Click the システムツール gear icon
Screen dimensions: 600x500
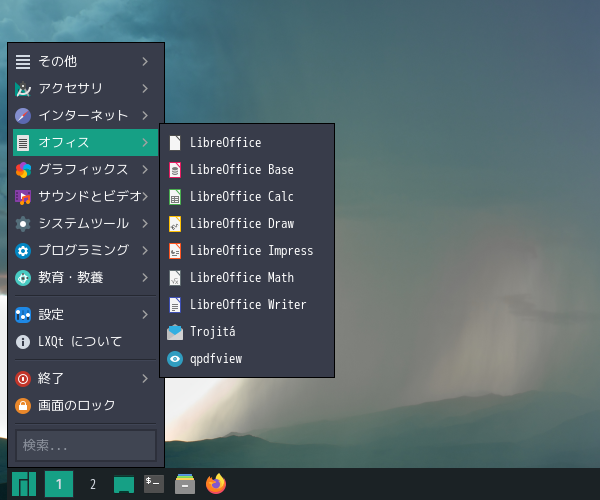pos(23,224)
